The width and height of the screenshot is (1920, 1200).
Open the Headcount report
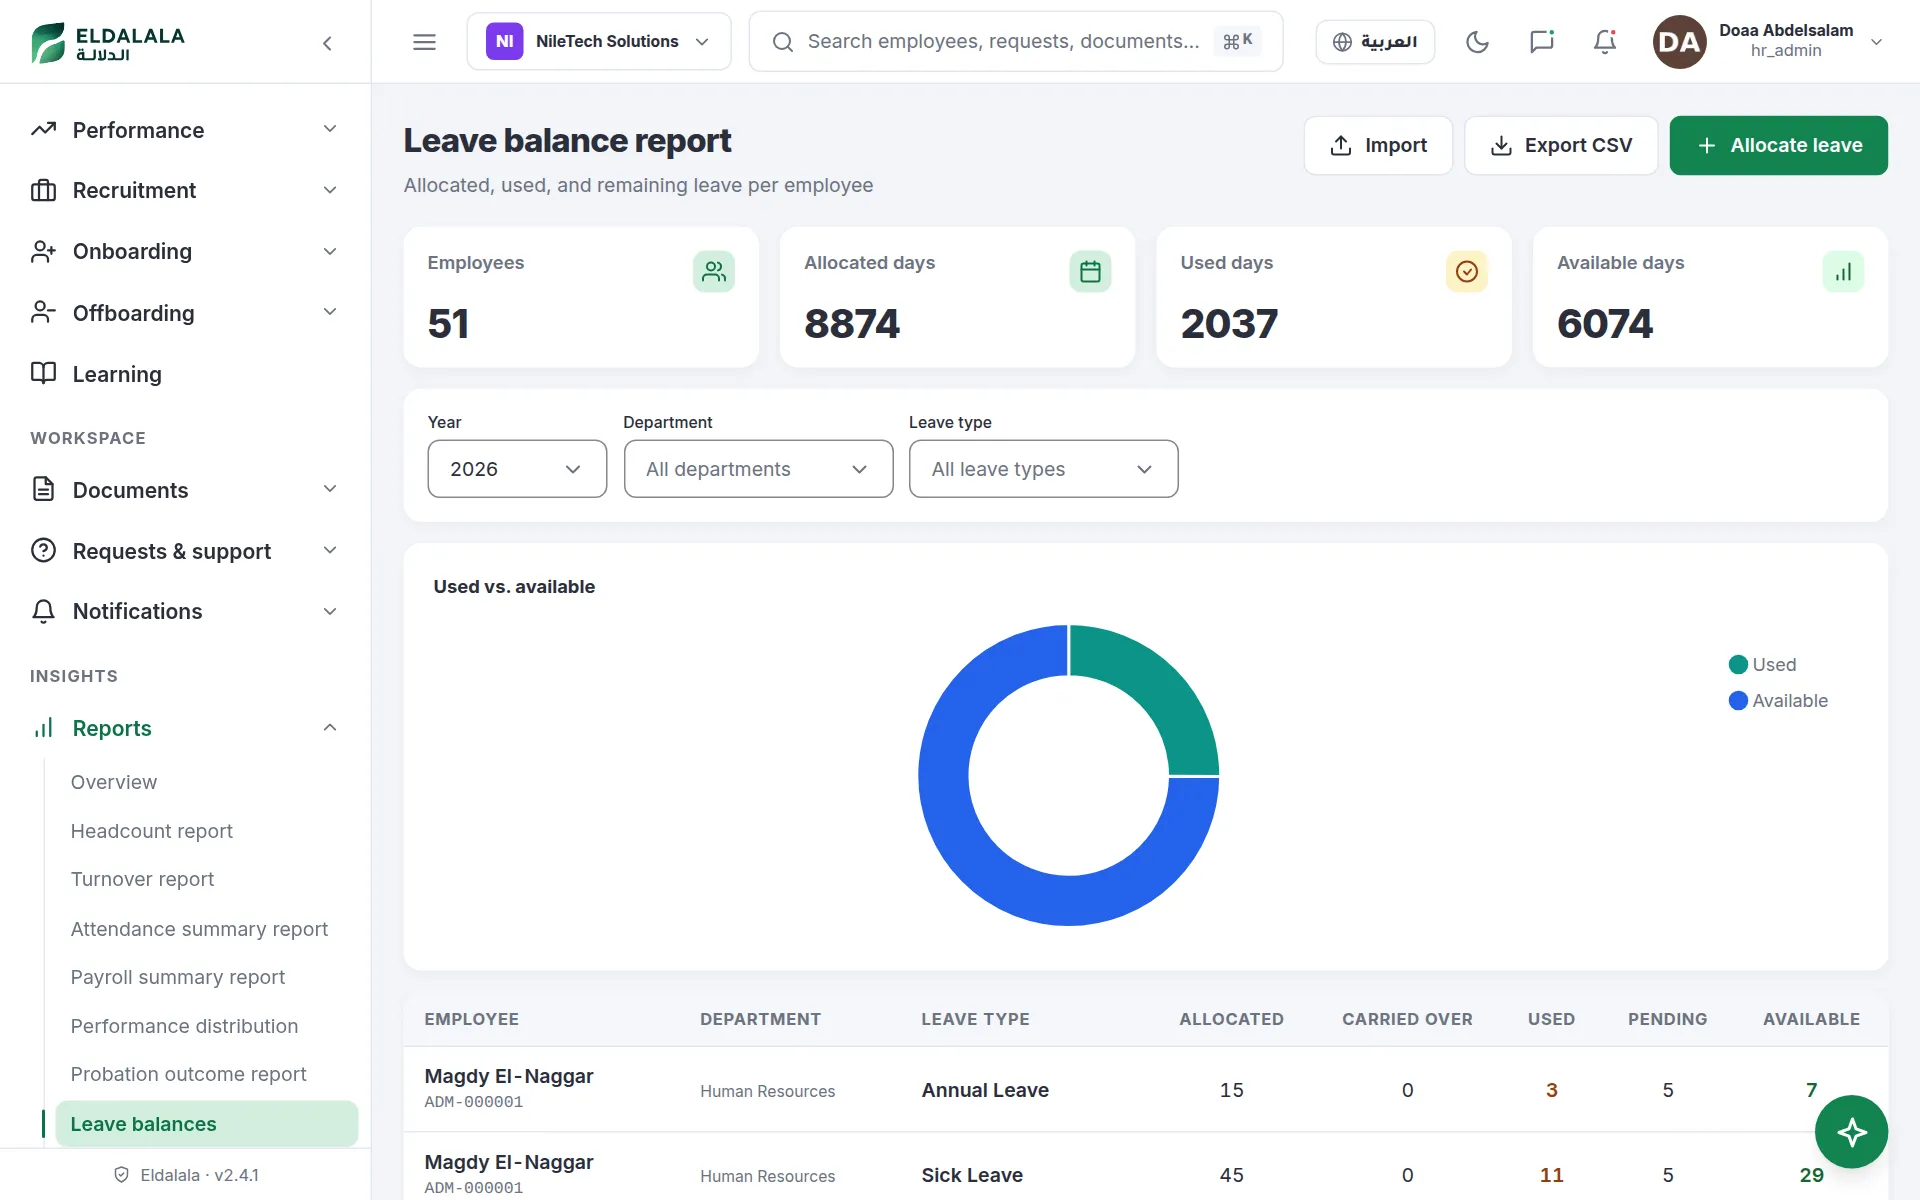tap(151, 831)
